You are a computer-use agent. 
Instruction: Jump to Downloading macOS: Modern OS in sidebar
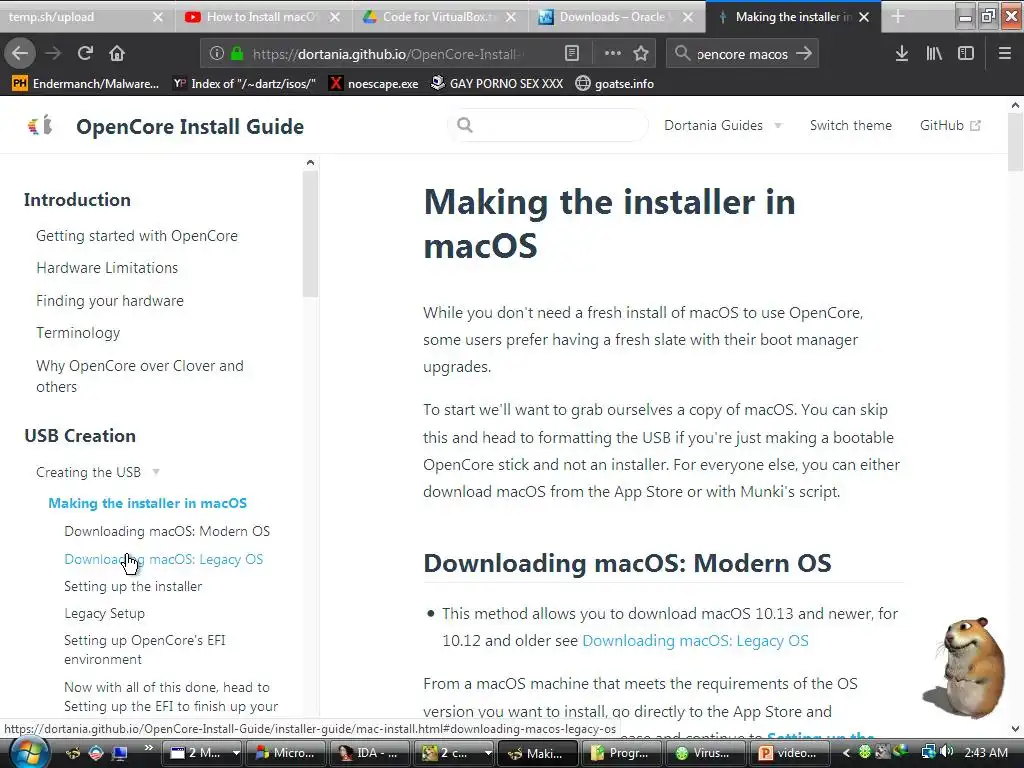coord(167,531)
